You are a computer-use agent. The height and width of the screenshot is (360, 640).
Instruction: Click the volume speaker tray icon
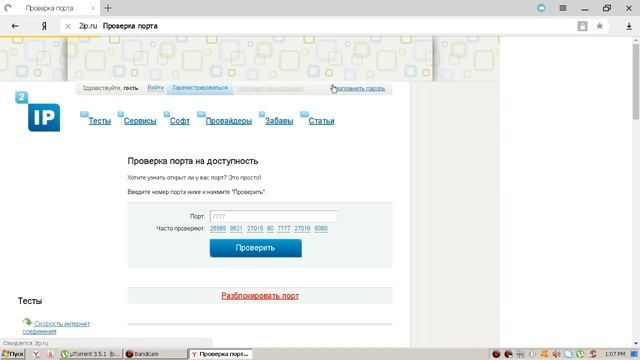[556, 354]
